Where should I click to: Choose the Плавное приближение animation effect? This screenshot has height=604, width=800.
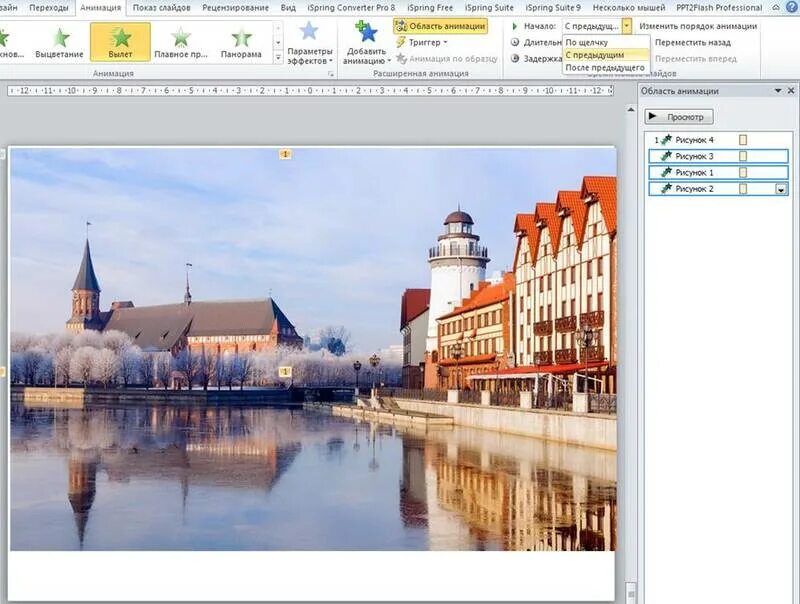coord(181,43)
